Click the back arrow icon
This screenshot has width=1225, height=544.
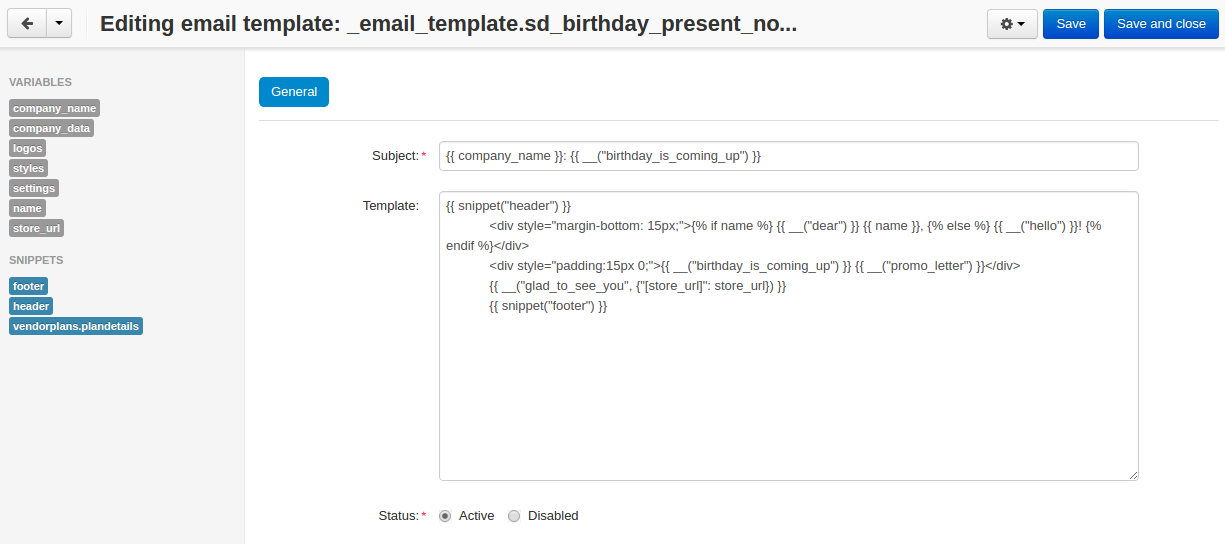click(27, 24)
